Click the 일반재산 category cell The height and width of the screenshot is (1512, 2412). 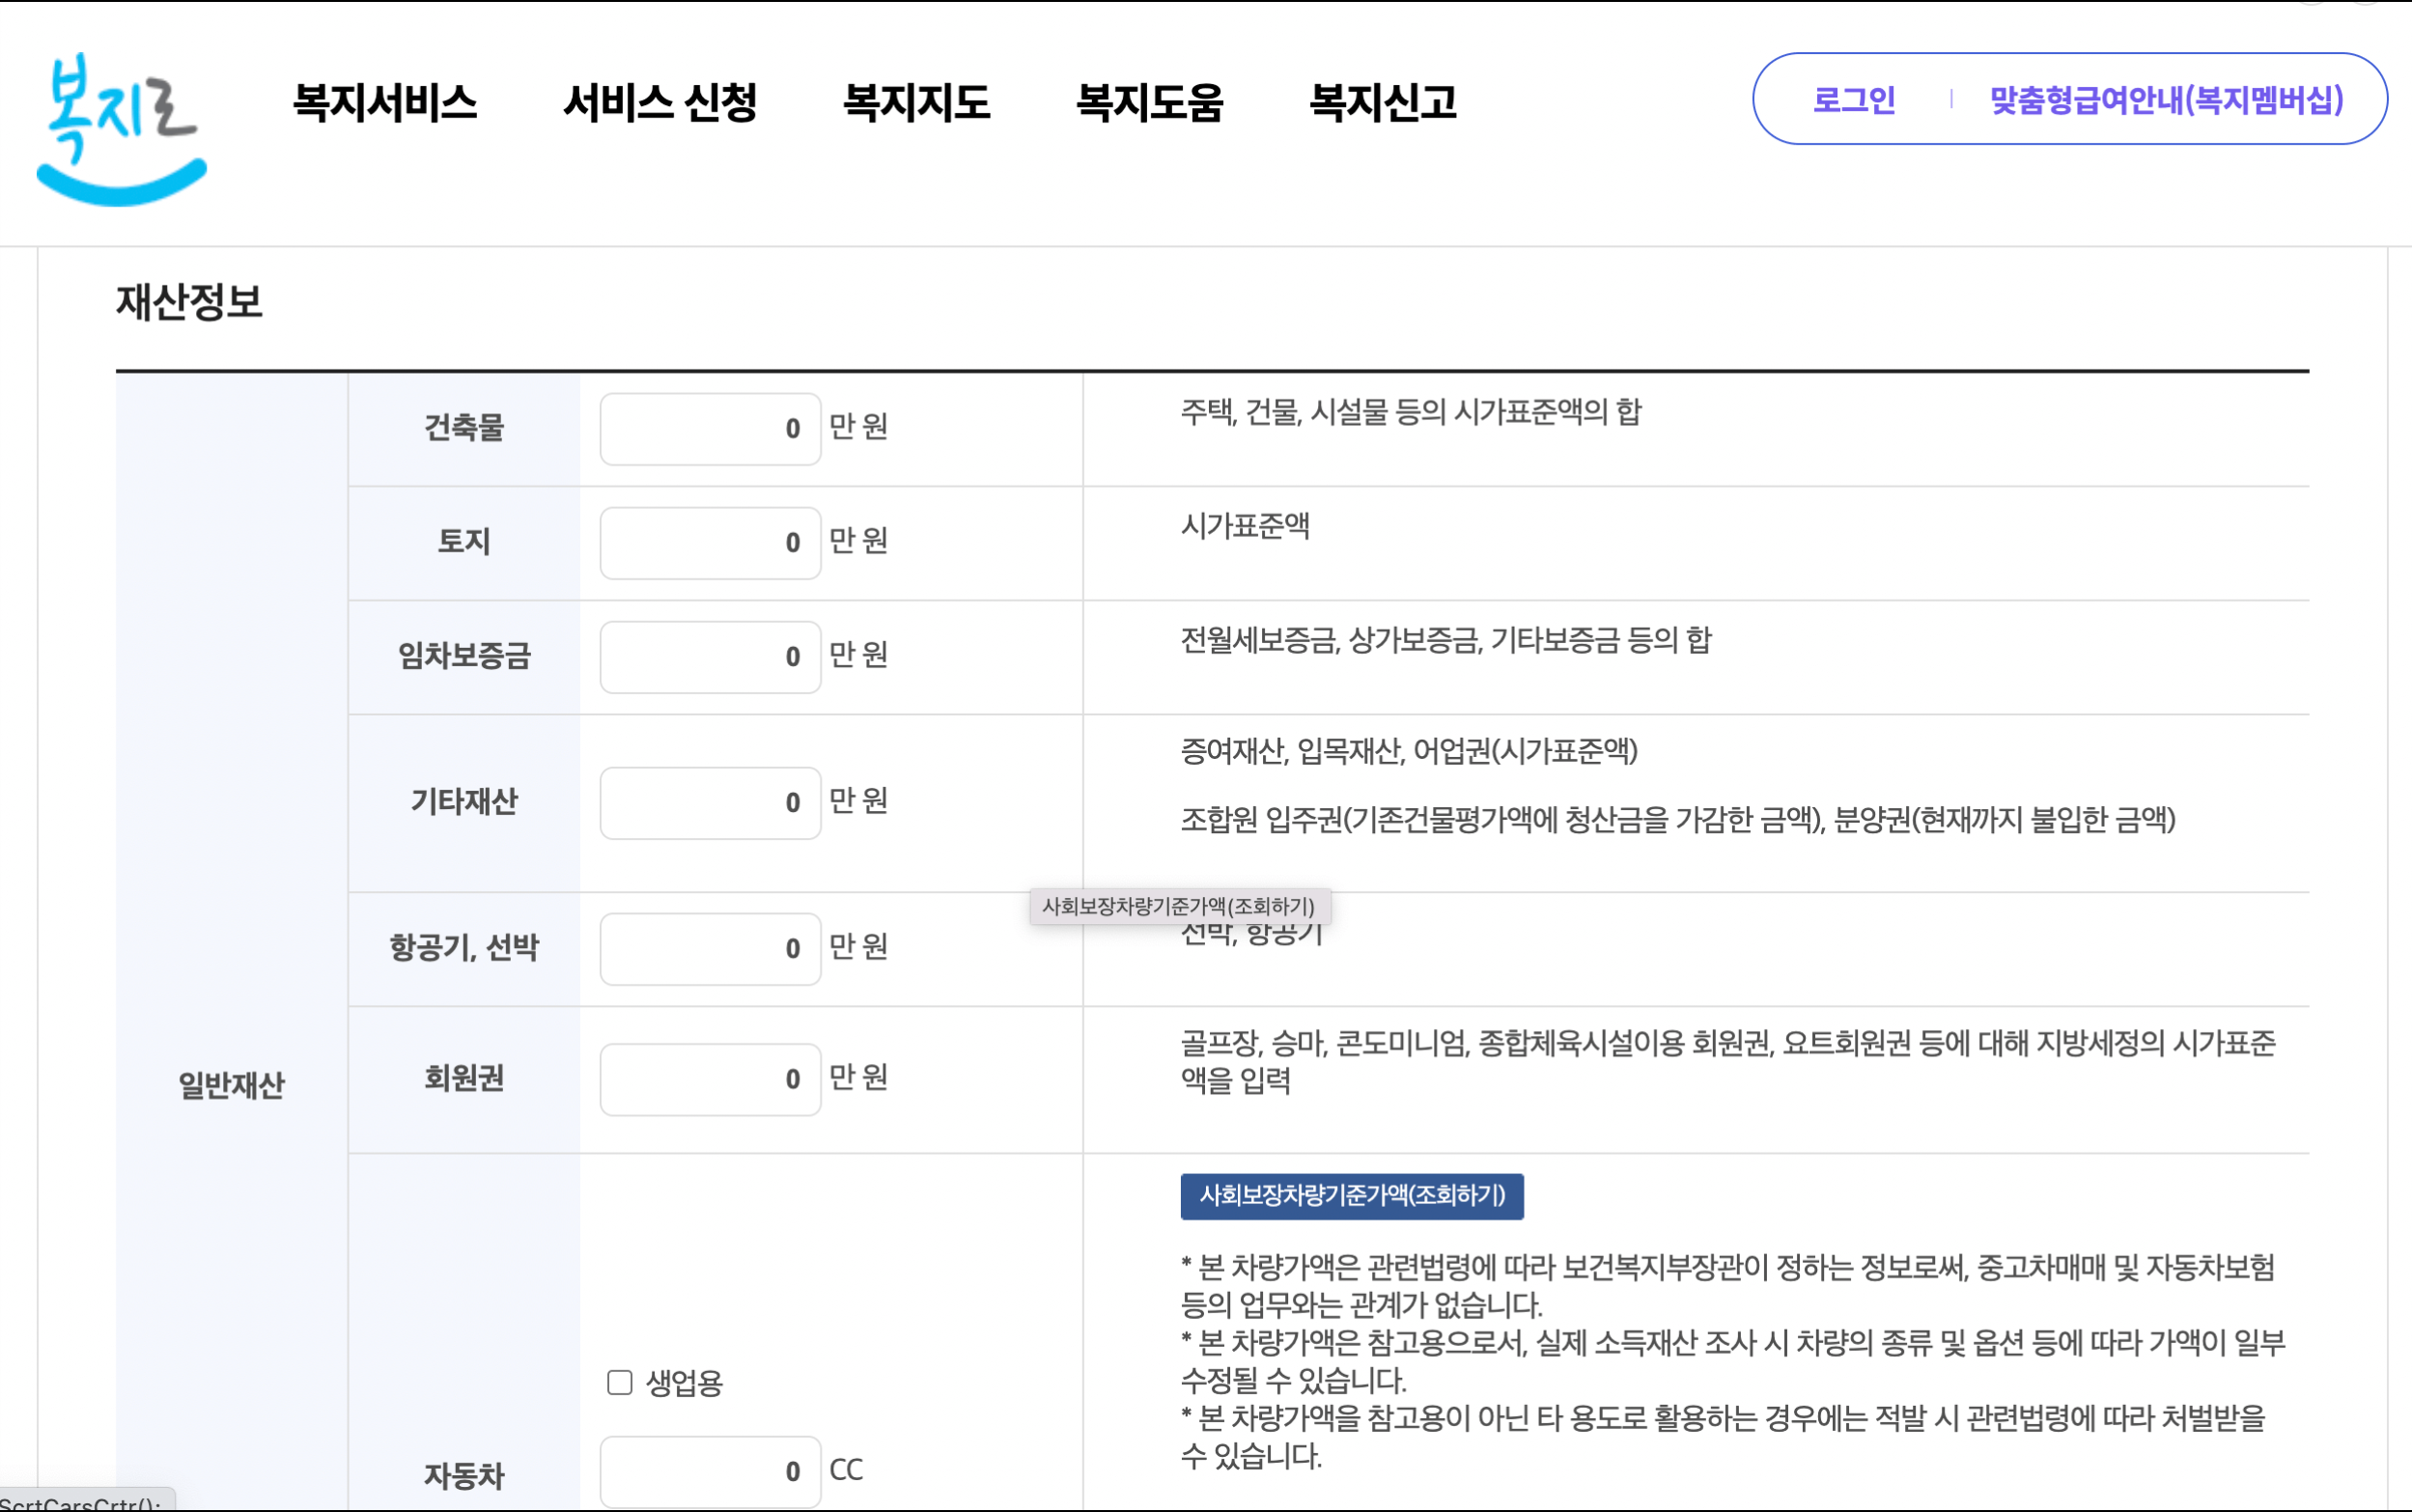tap(231, 1085)
